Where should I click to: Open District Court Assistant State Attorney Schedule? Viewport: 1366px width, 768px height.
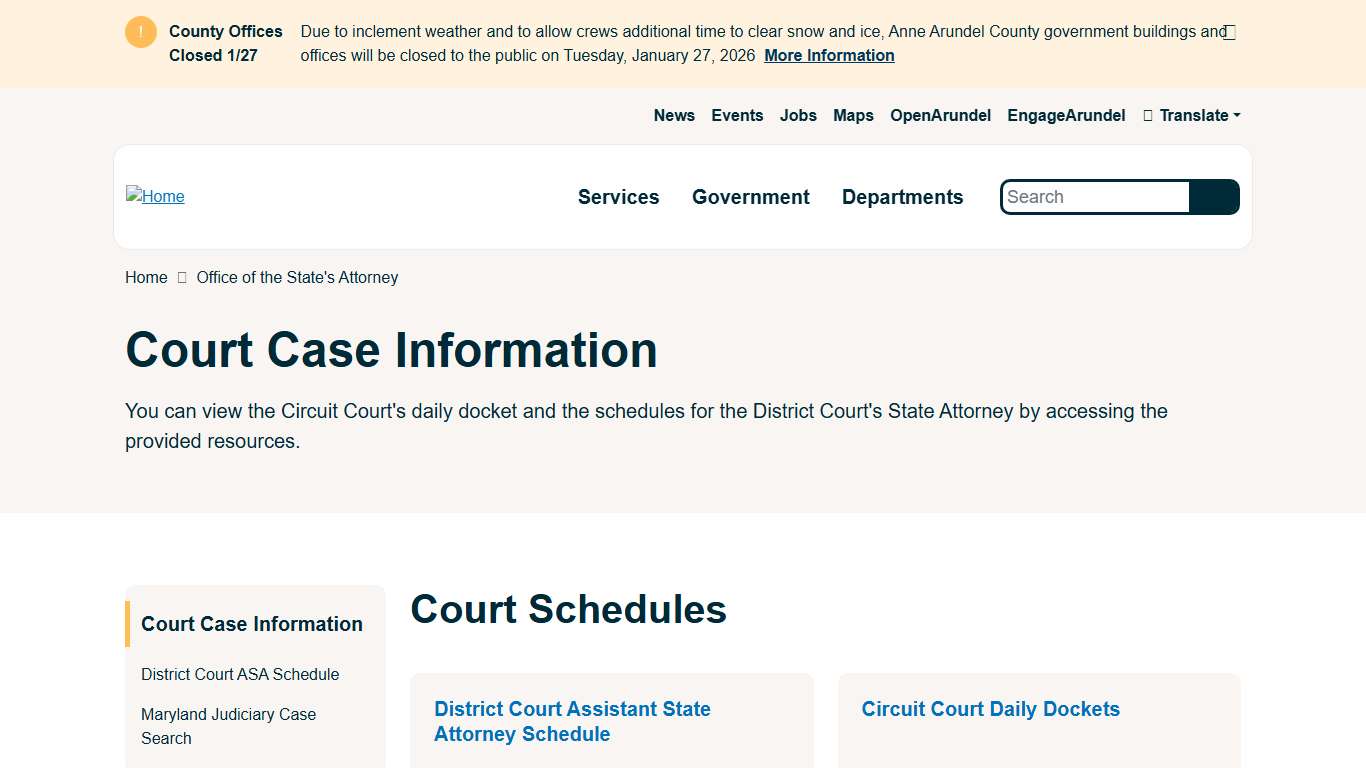click(572, 721)
